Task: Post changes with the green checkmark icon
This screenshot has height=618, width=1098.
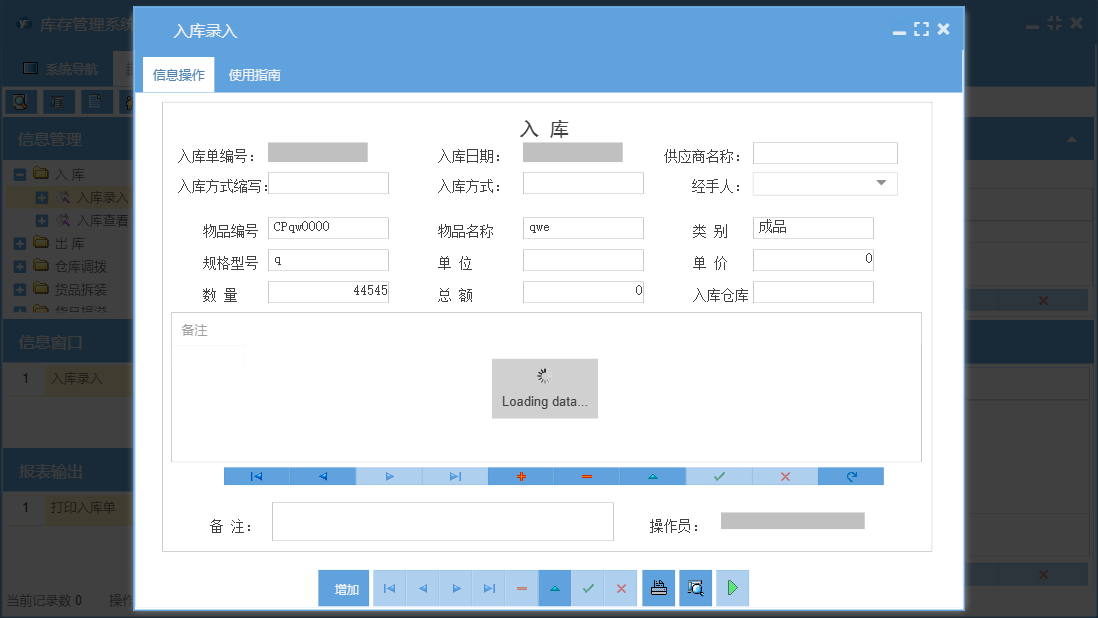Action: [x=718, y=476]
